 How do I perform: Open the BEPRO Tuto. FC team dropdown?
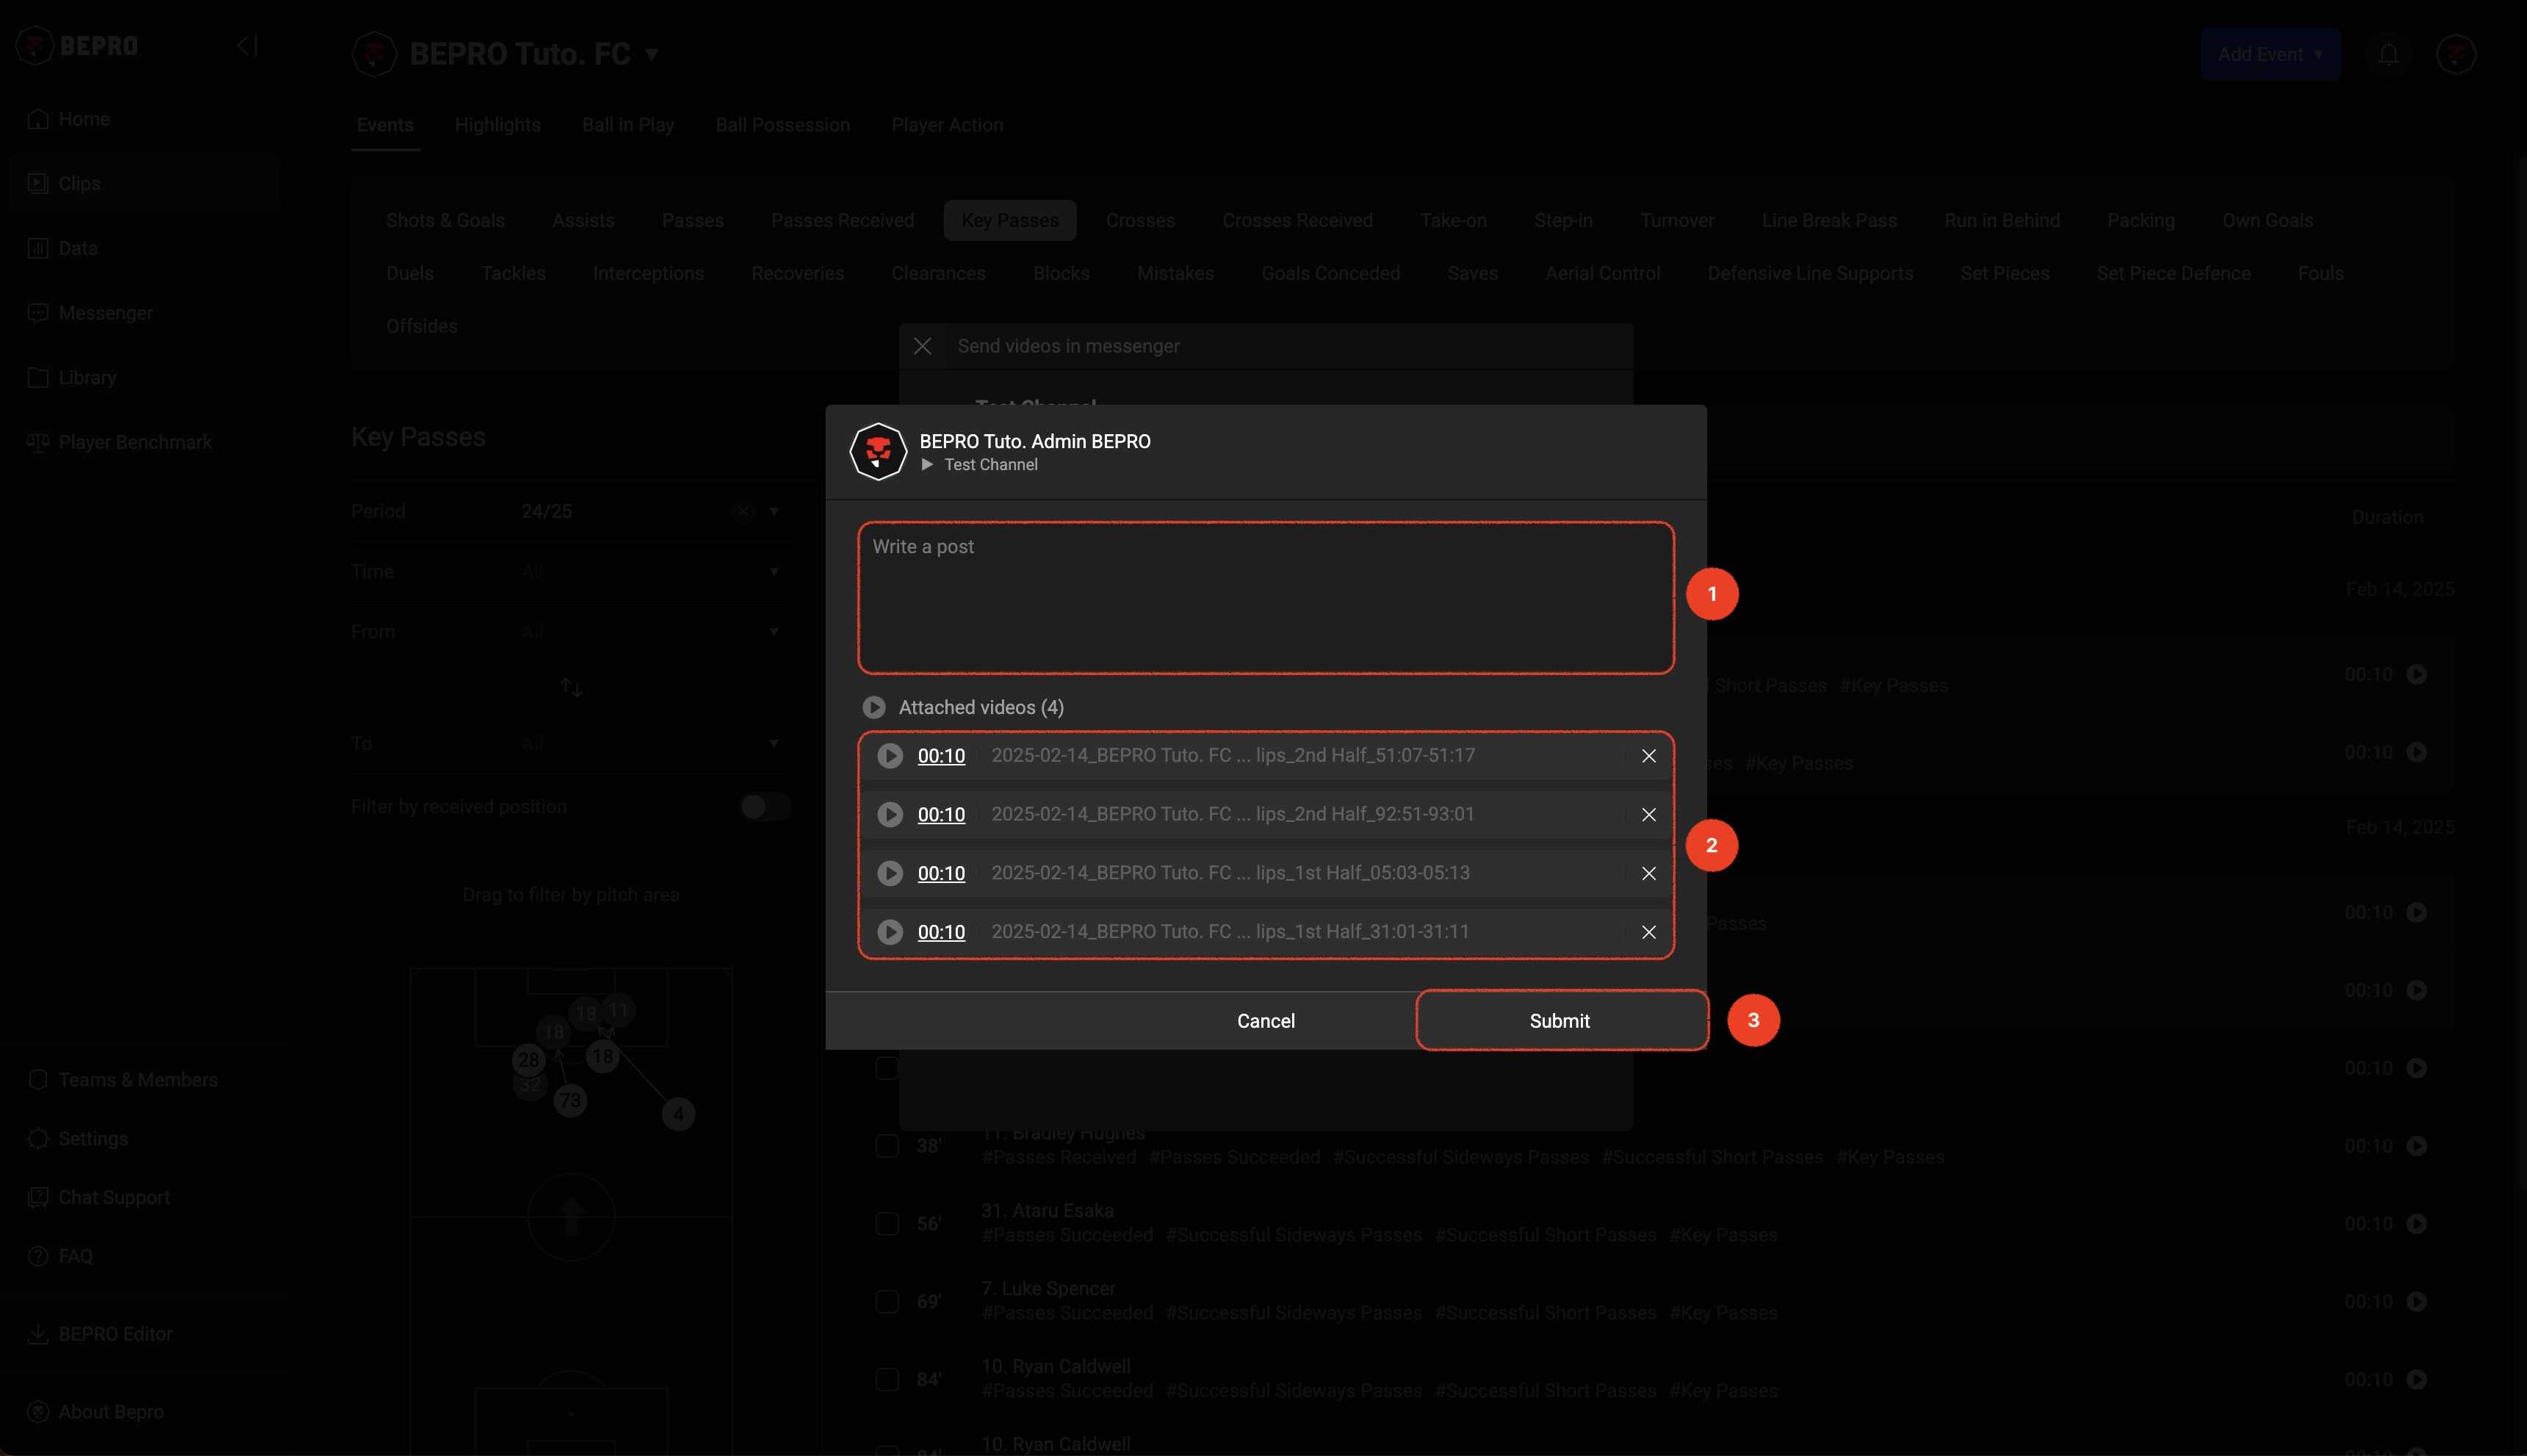[651, 54]
